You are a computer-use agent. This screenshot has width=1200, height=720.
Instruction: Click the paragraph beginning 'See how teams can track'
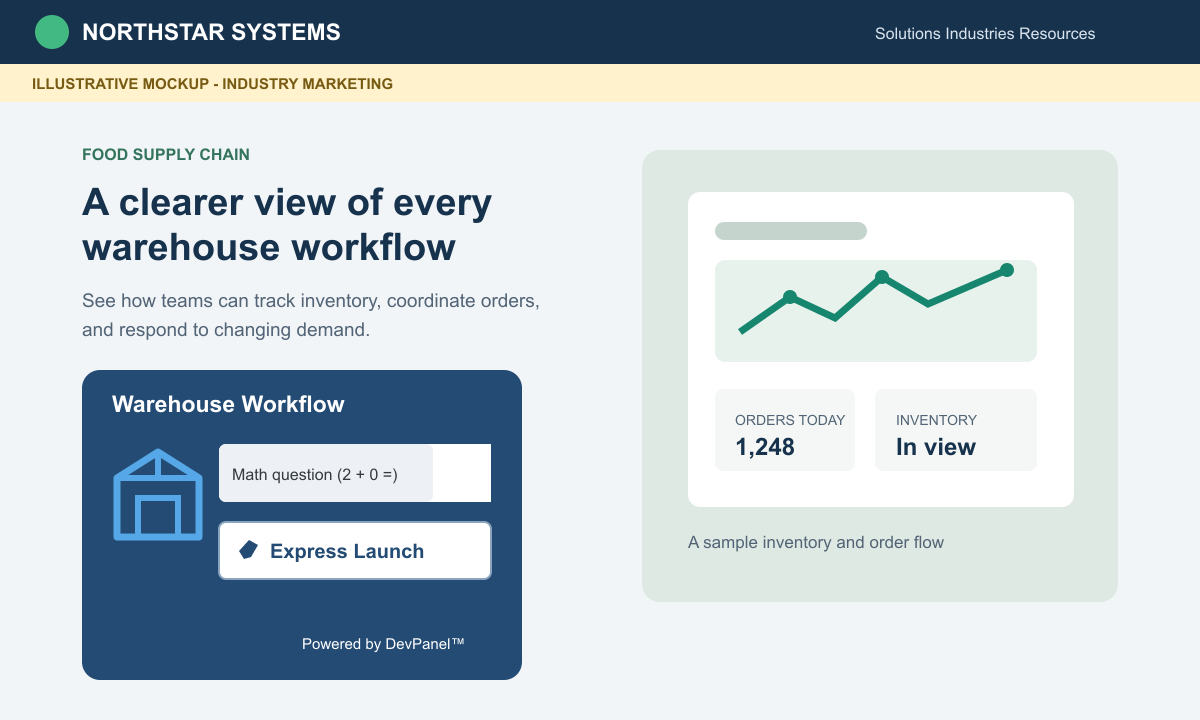point(311,315)
